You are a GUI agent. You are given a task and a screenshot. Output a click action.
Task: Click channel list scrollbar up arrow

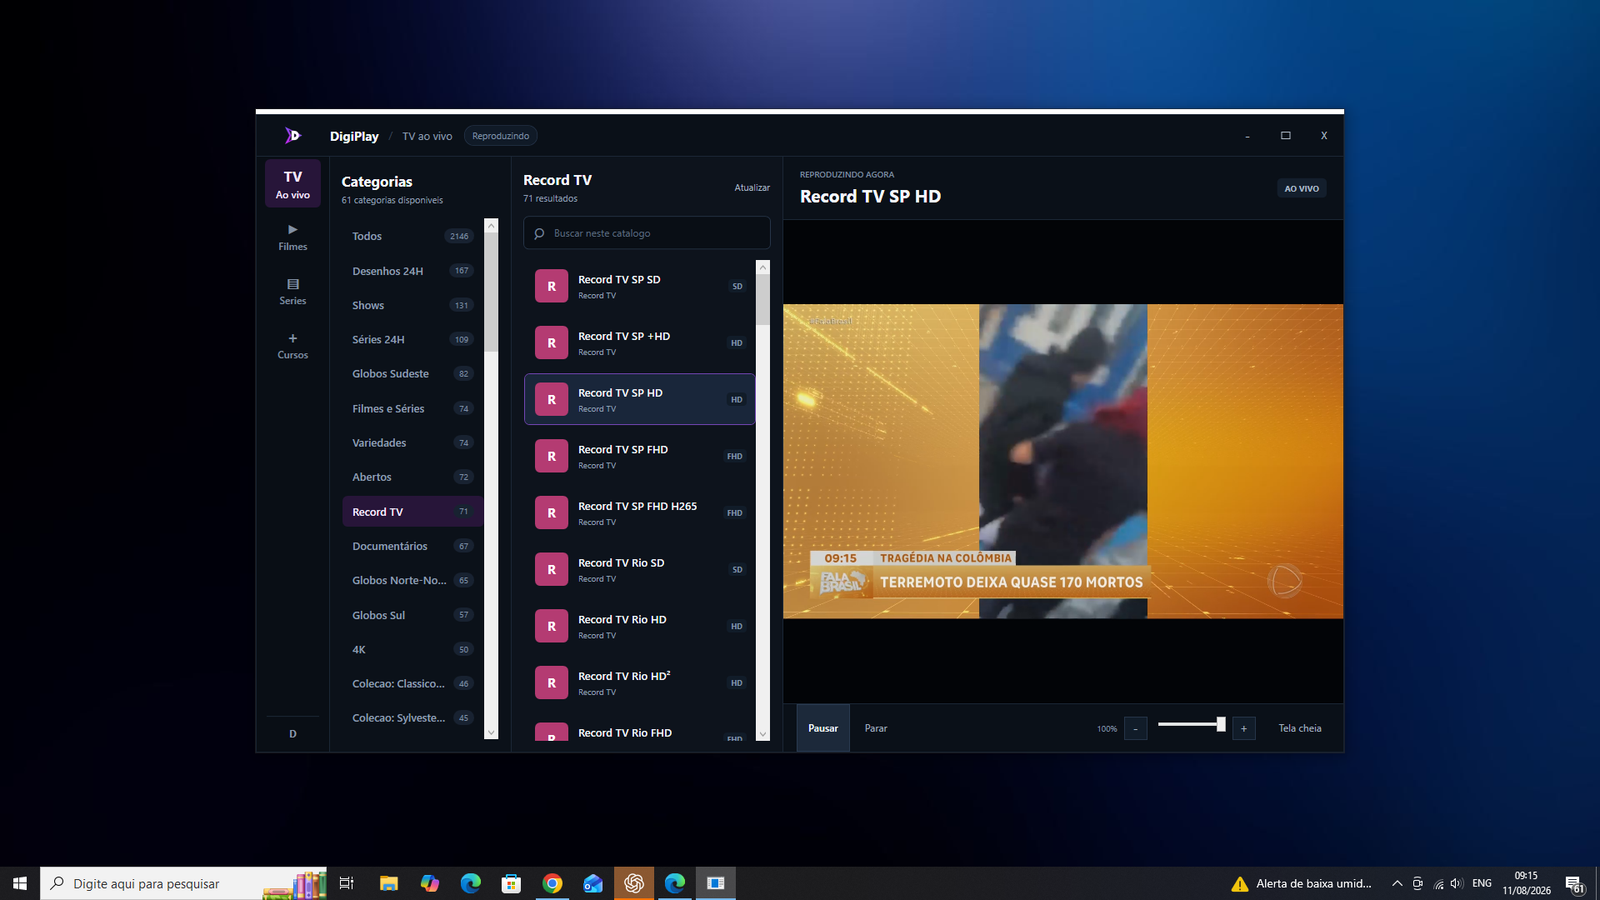[763, 267]
